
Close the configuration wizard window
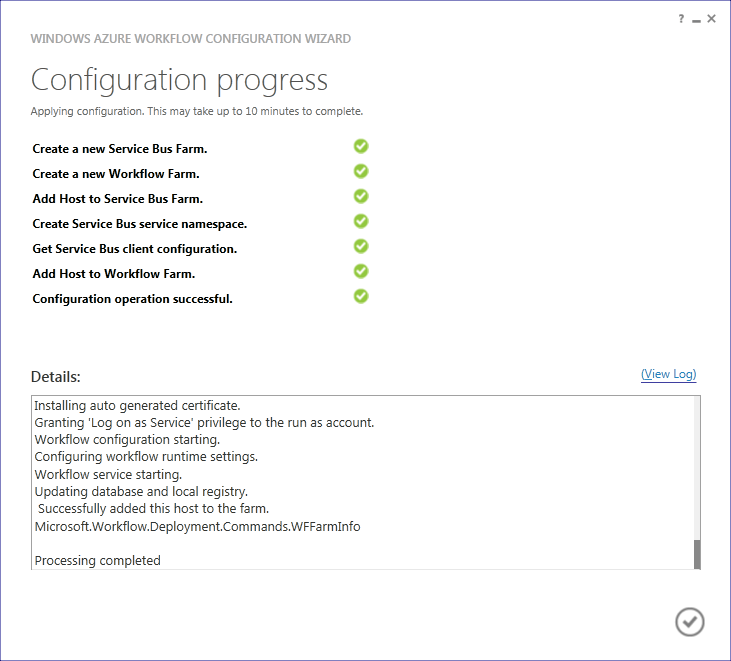coord(711,19)
